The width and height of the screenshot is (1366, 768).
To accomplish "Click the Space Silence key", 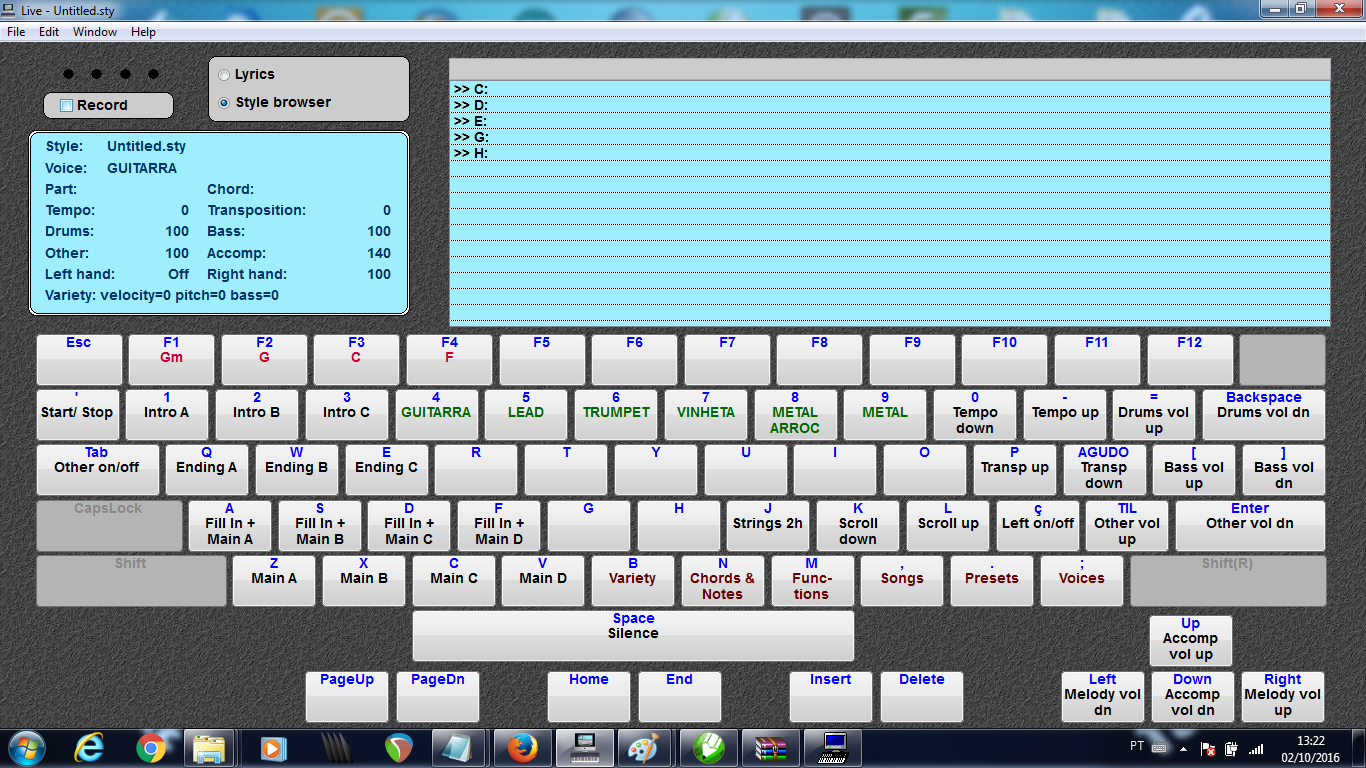I will pyautogui.click(x=634, y=636).
